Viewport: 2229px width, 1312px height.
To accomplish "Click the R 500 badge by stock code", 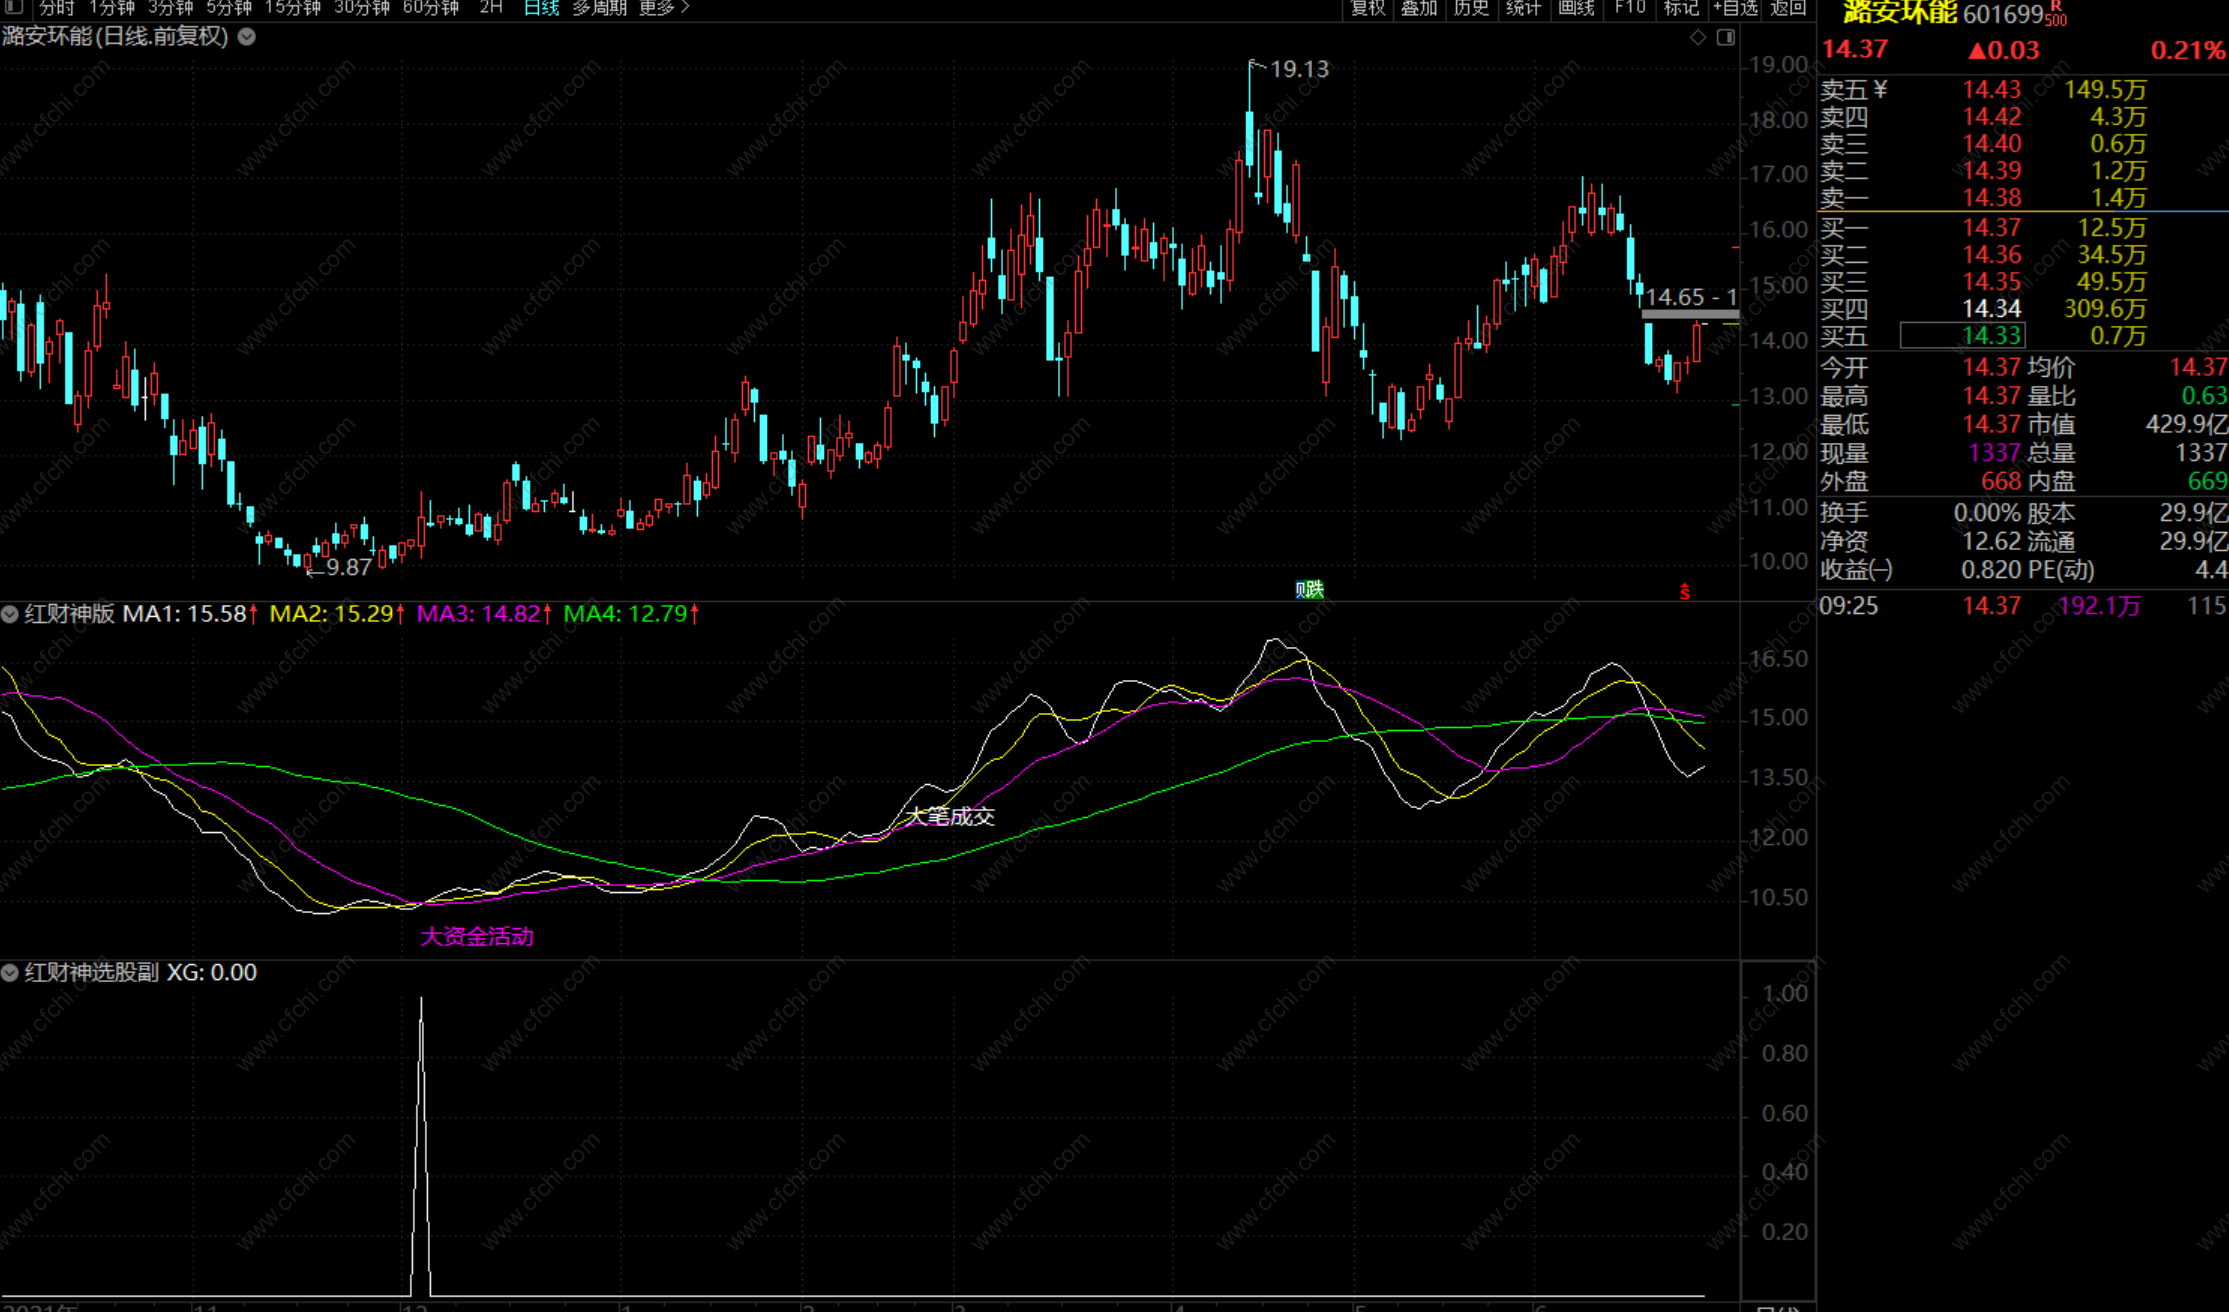I will [x=2055, y=13].
